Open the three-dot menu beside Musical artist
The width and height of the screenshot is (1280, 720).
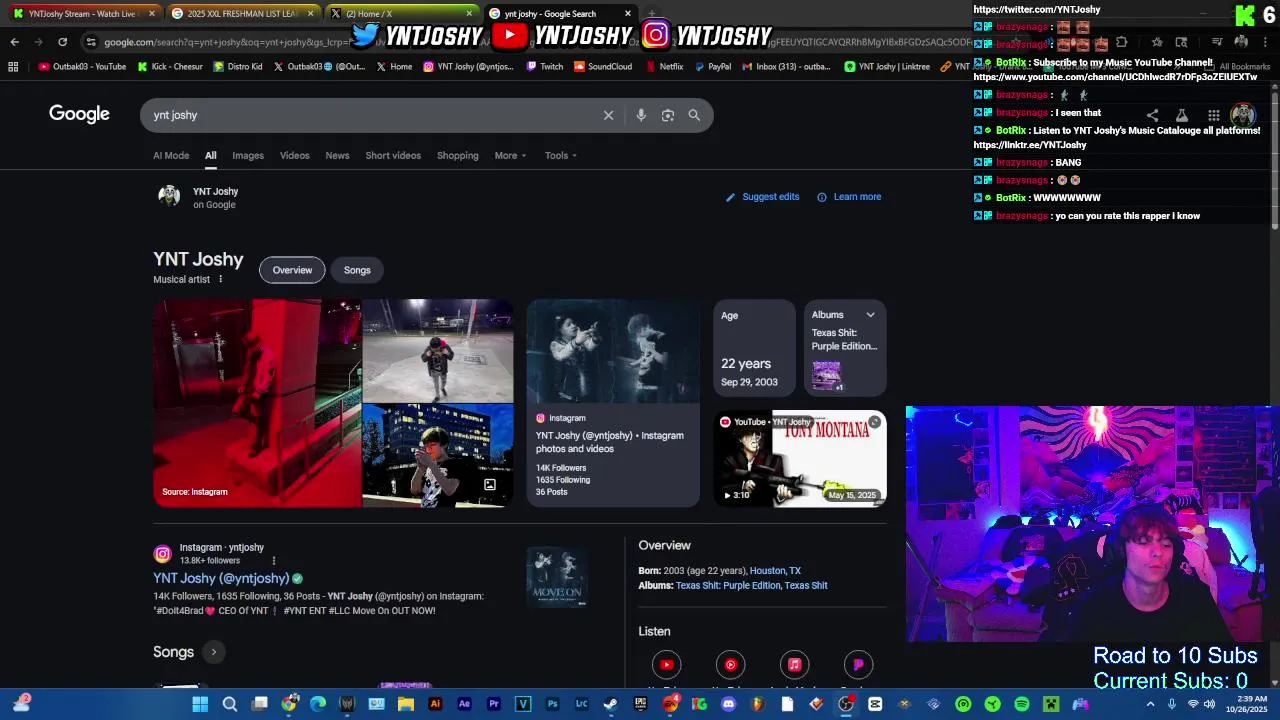tap(221, 279)
